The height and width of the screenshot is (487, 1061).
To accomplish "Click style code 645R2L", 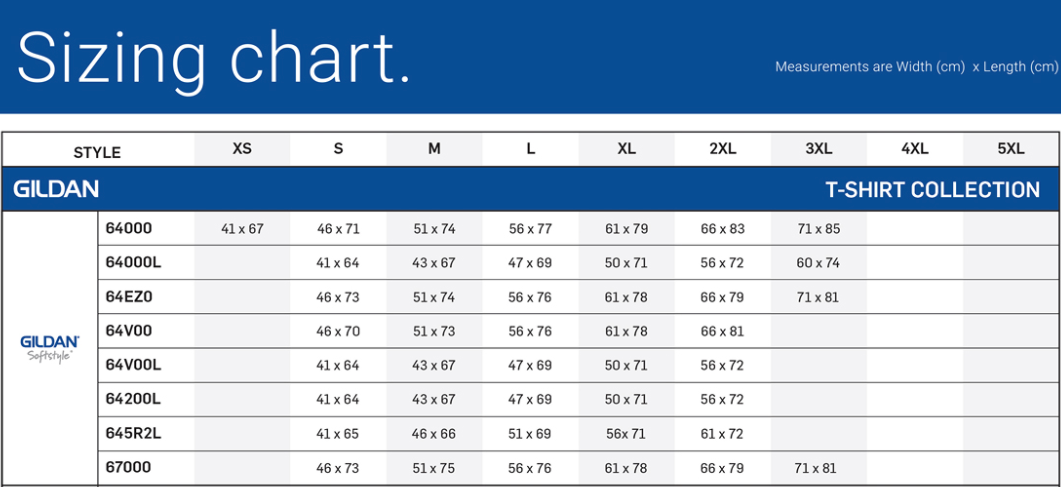I will pos(133,432).
